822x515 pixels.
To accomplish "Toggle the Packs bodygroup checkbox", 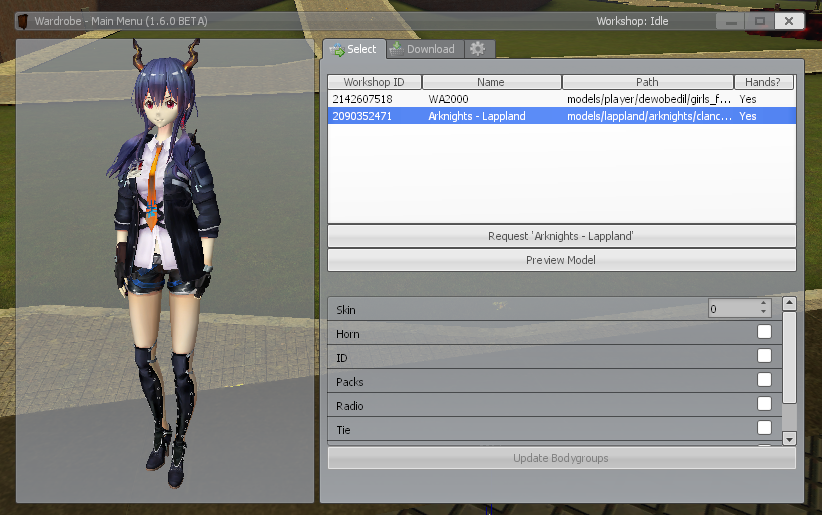I will pyautogui.click(x=764, y=380).
